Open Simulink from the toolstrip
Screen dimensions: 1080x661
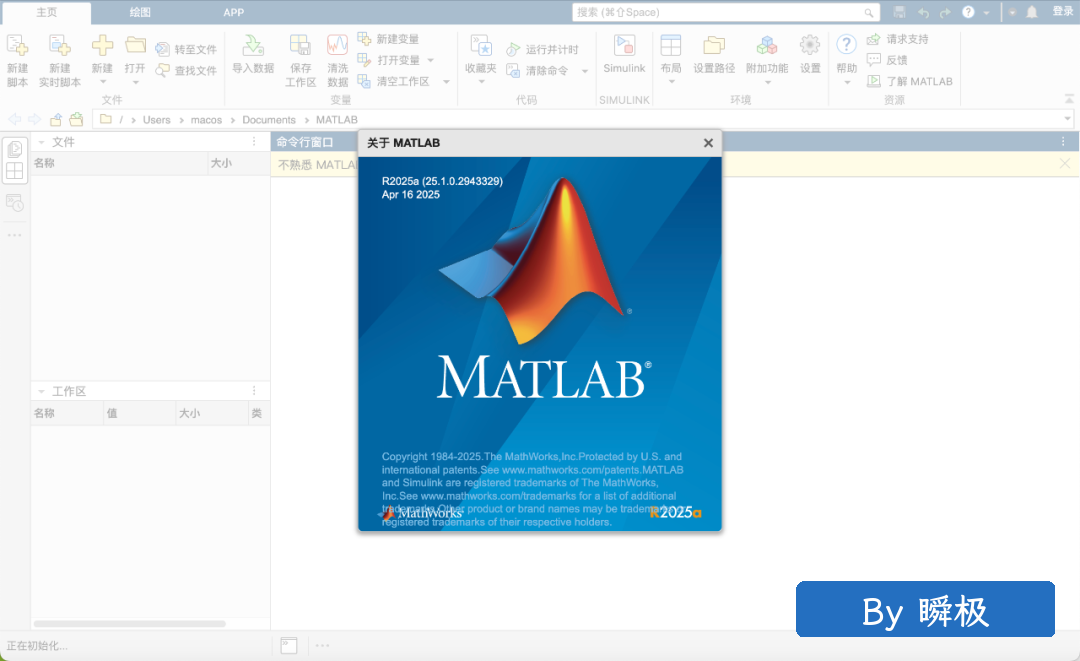624,47
